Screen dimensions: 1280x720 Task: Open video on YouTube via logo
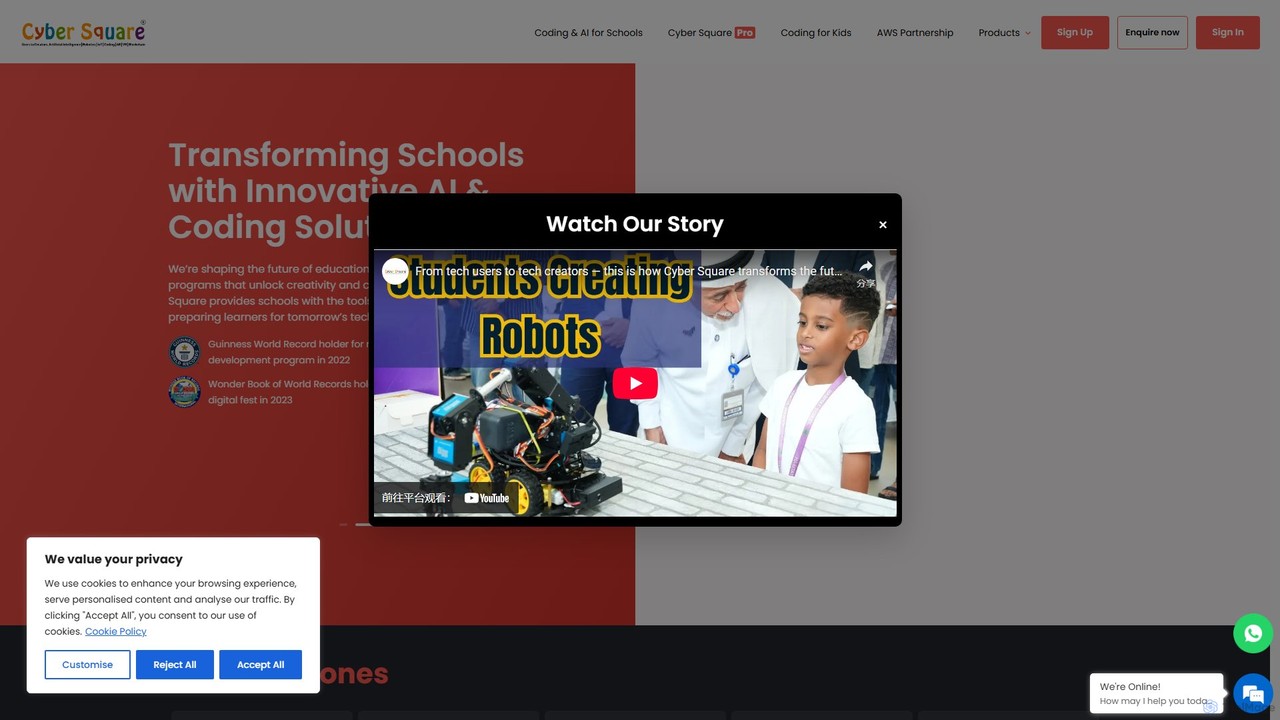487,498
